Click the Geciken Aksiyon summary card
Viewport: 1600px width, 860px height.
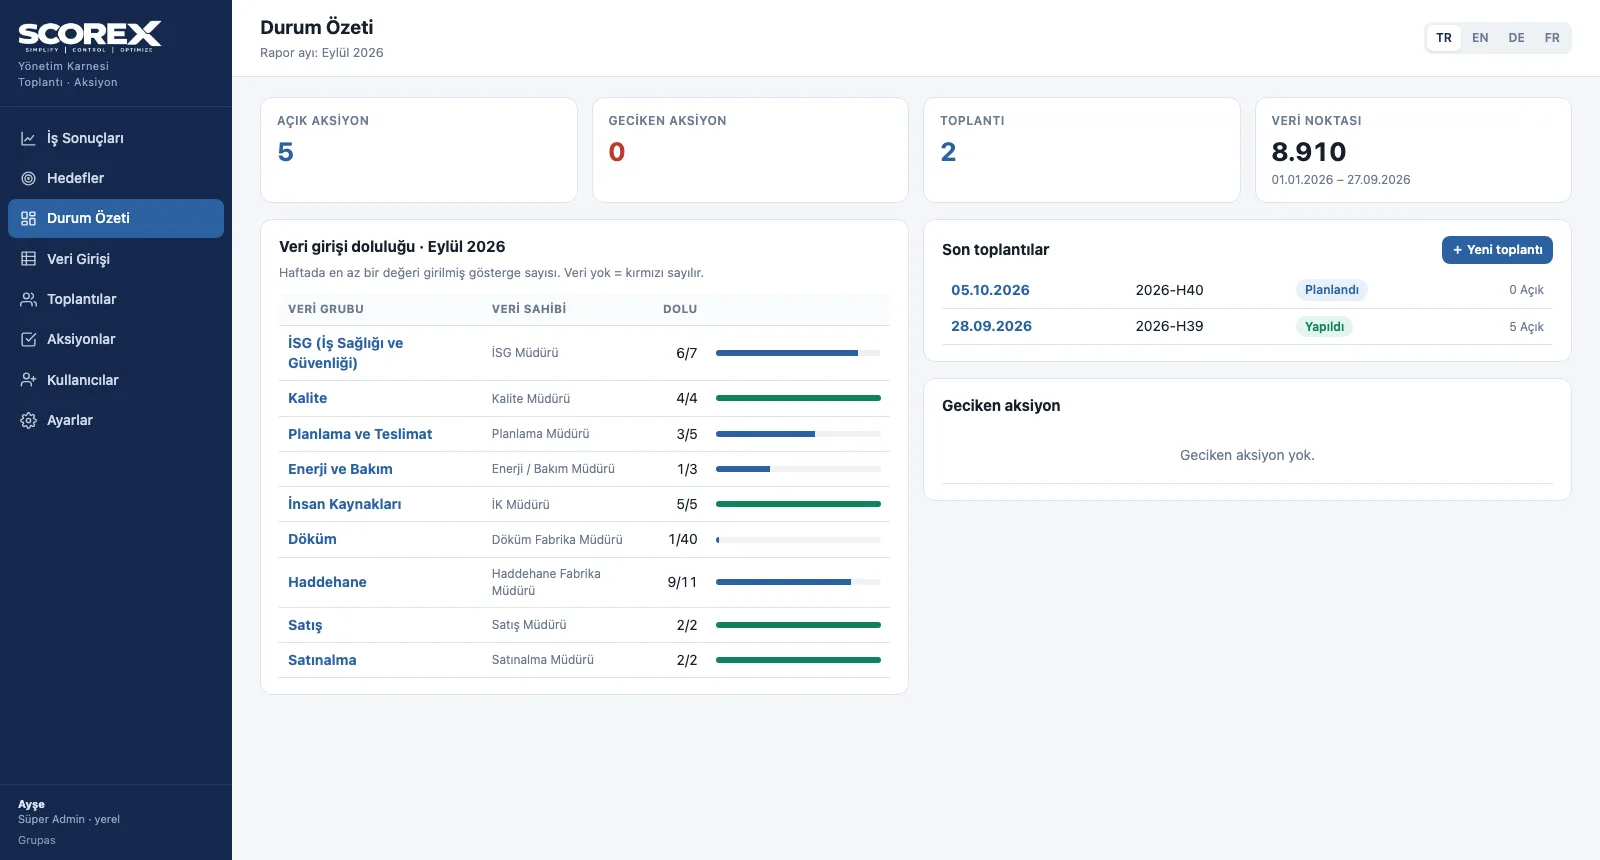tap(750, 150)
